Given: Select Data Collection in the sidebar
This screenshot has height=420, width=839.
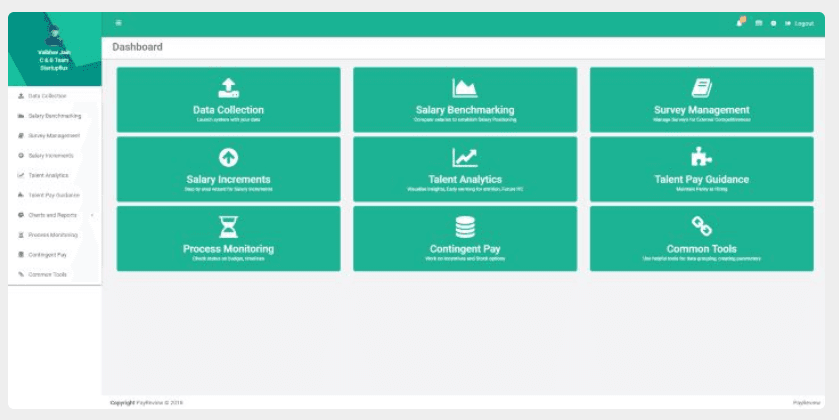Looking at the screenshot, I should [x=47, y=96].
